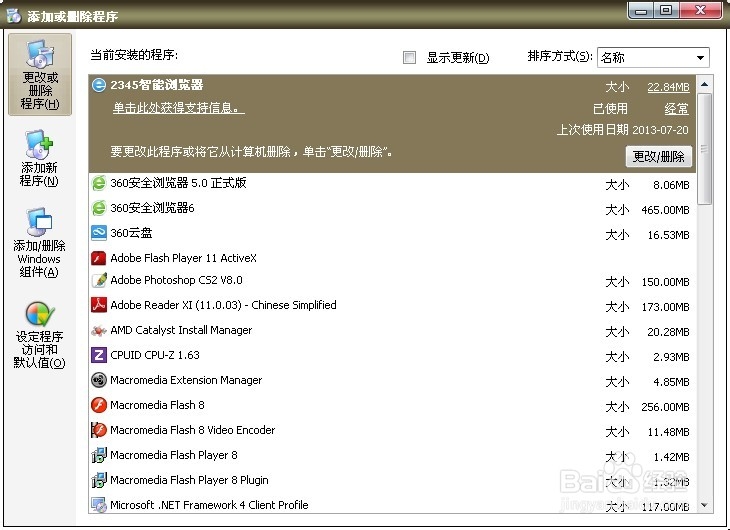Select the 360安全浏览器 5.0 正式版 entry
The image size is (730, 530).
392,183
